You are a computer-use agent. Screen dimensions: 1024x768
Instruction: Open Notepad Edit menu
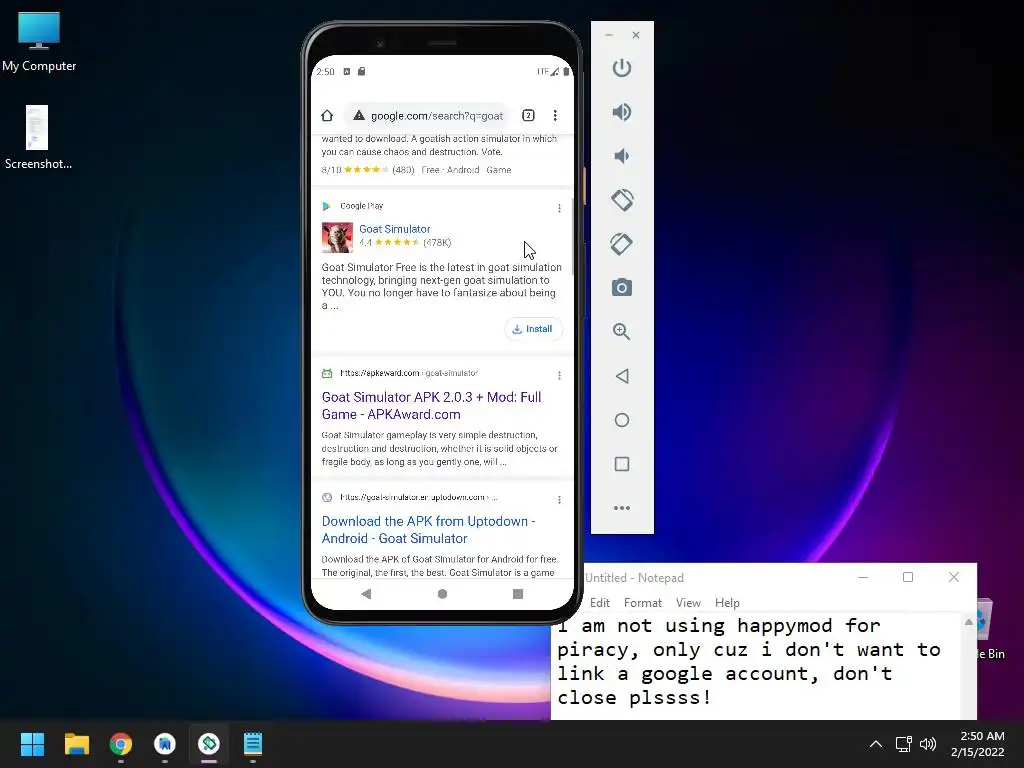pyautogui.click(x=600, y=603)
